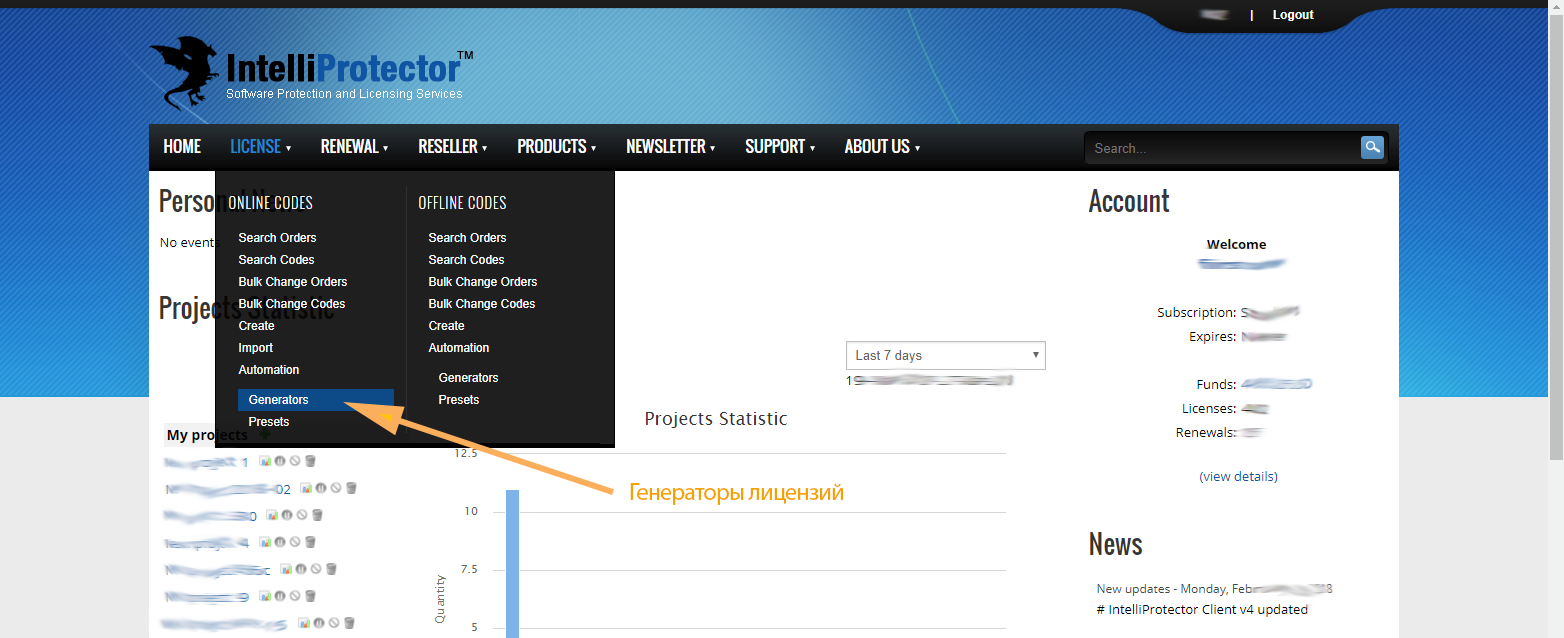Viewport: 1564px width, 638px height.
Task: Open the project link ending in 02
Action: [228, 489]
